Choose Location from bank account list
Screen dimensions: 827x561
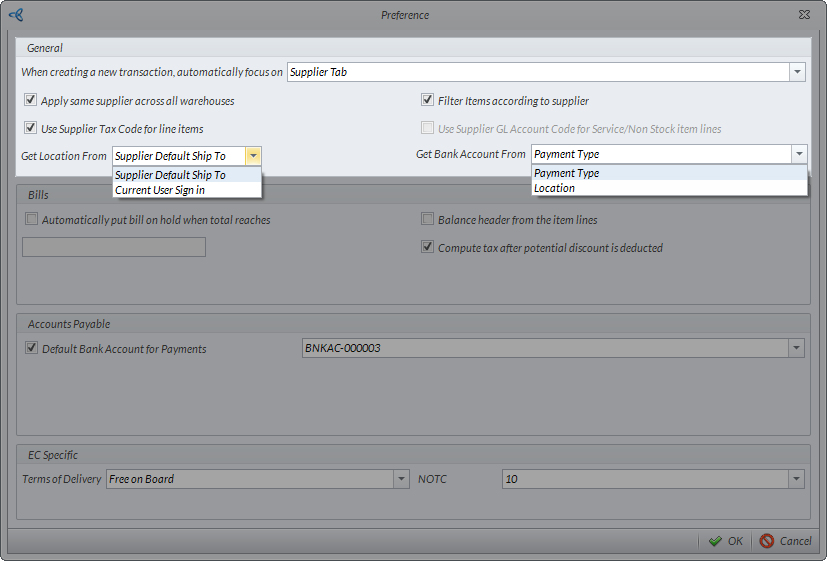click(x=554, y=188)
